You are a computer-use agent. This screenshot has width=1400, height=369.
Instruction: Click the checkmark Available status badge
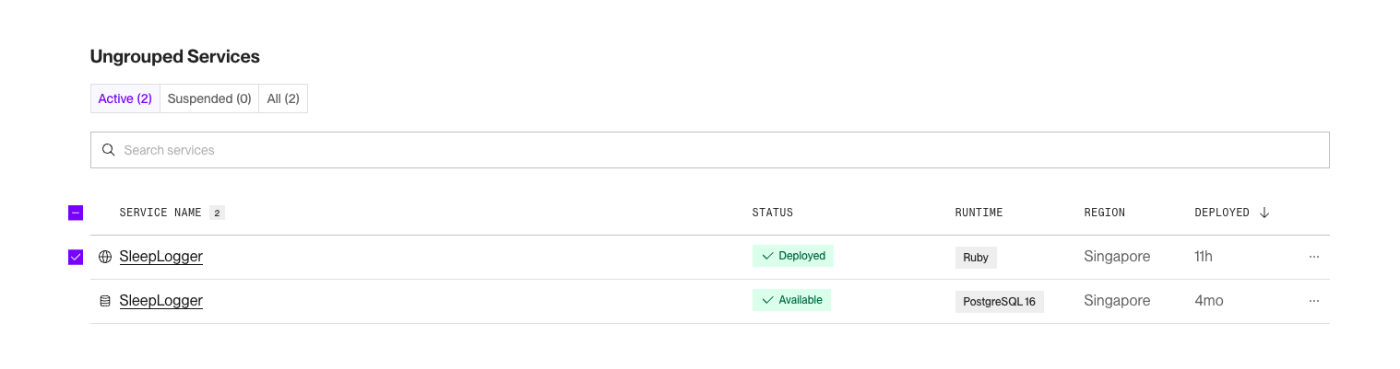tap(792, 300)
